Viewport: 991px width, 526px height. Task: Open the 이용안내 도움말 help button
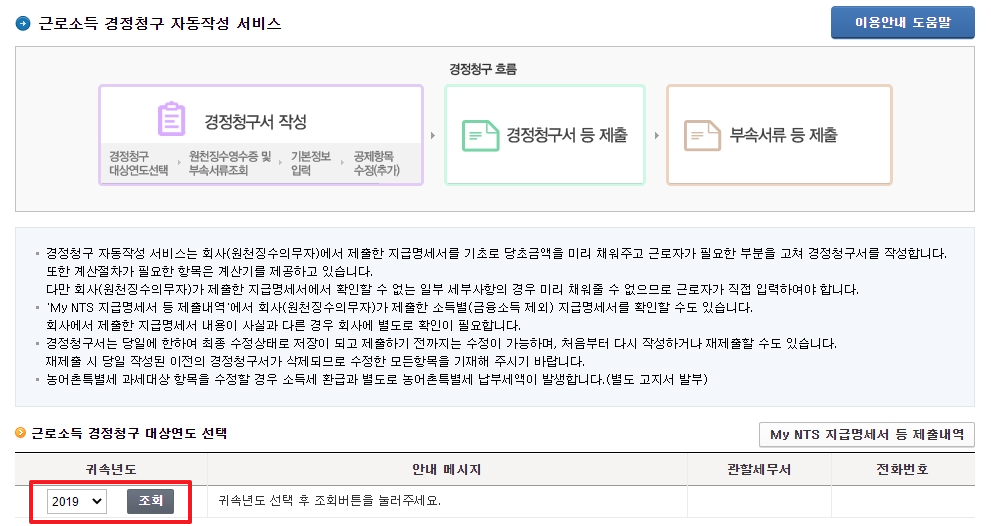tap(903, 23)
